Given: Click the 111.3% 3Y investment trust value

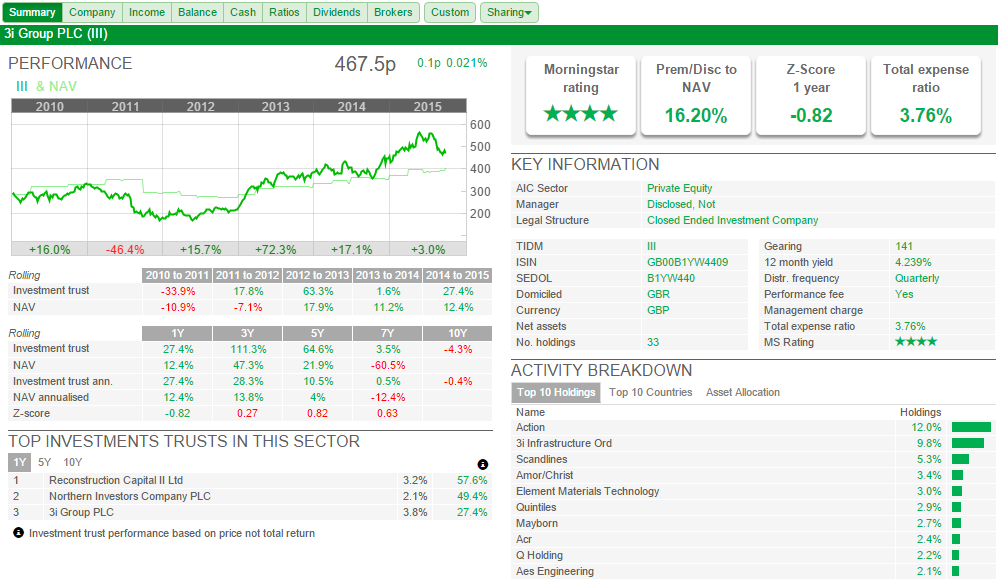Looking at the screenshot, I should point(248,349).
